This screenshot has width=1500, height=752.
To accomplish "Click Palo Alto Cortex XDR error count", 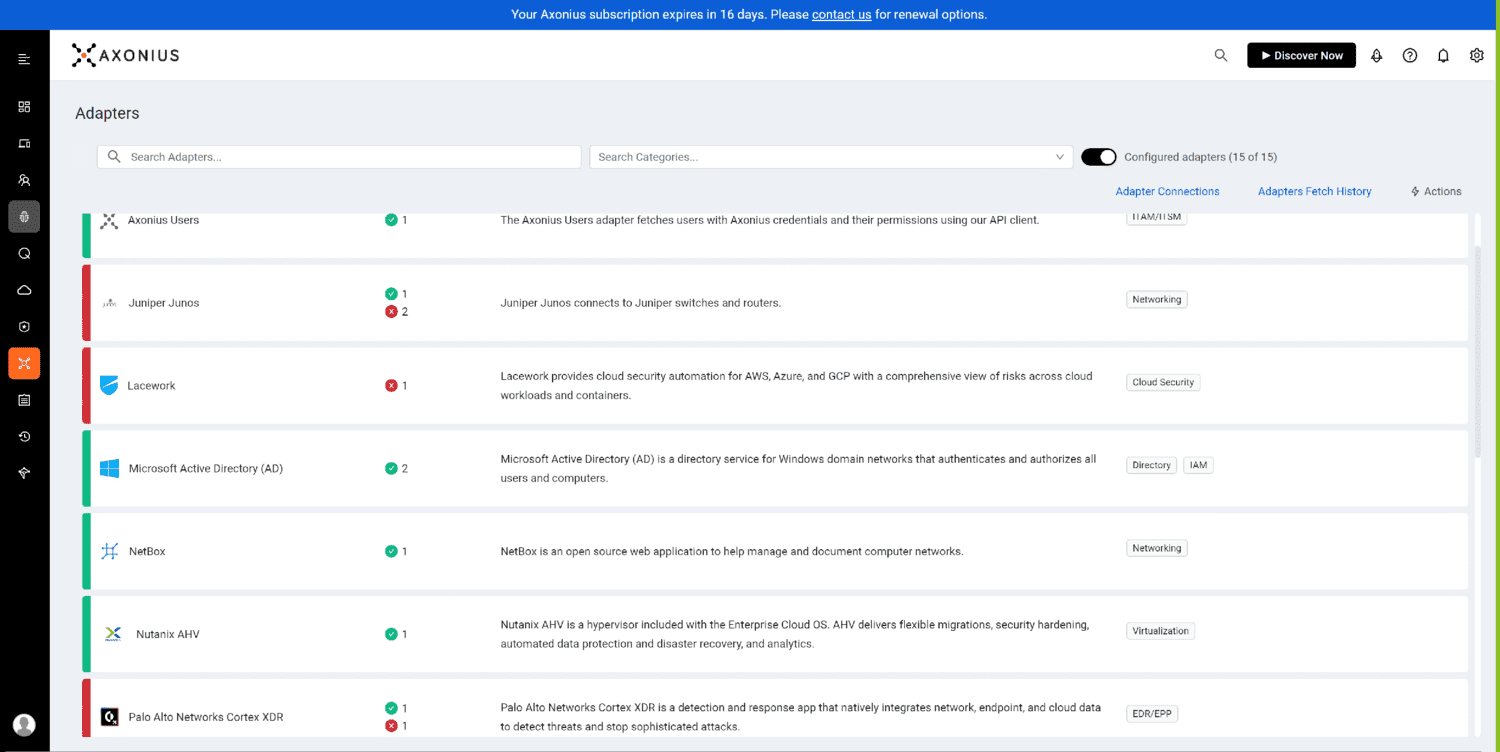I will click(397, 726).
